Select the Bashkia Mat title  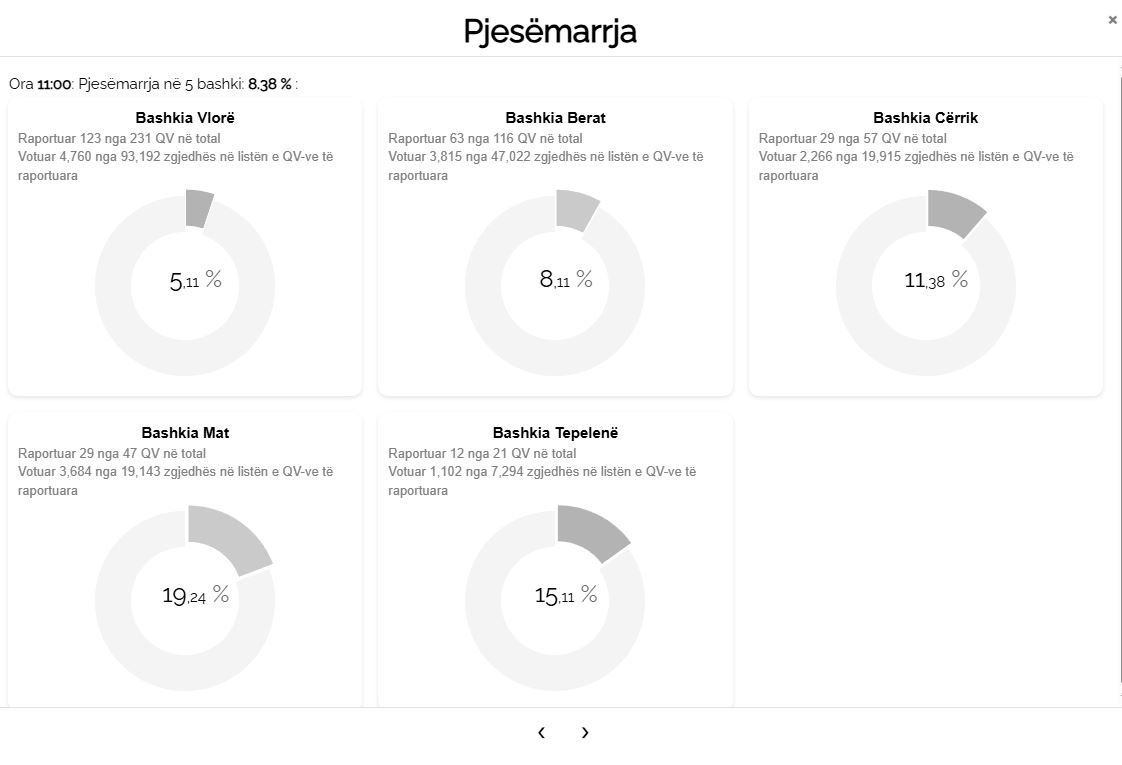[x=185, y=433]
